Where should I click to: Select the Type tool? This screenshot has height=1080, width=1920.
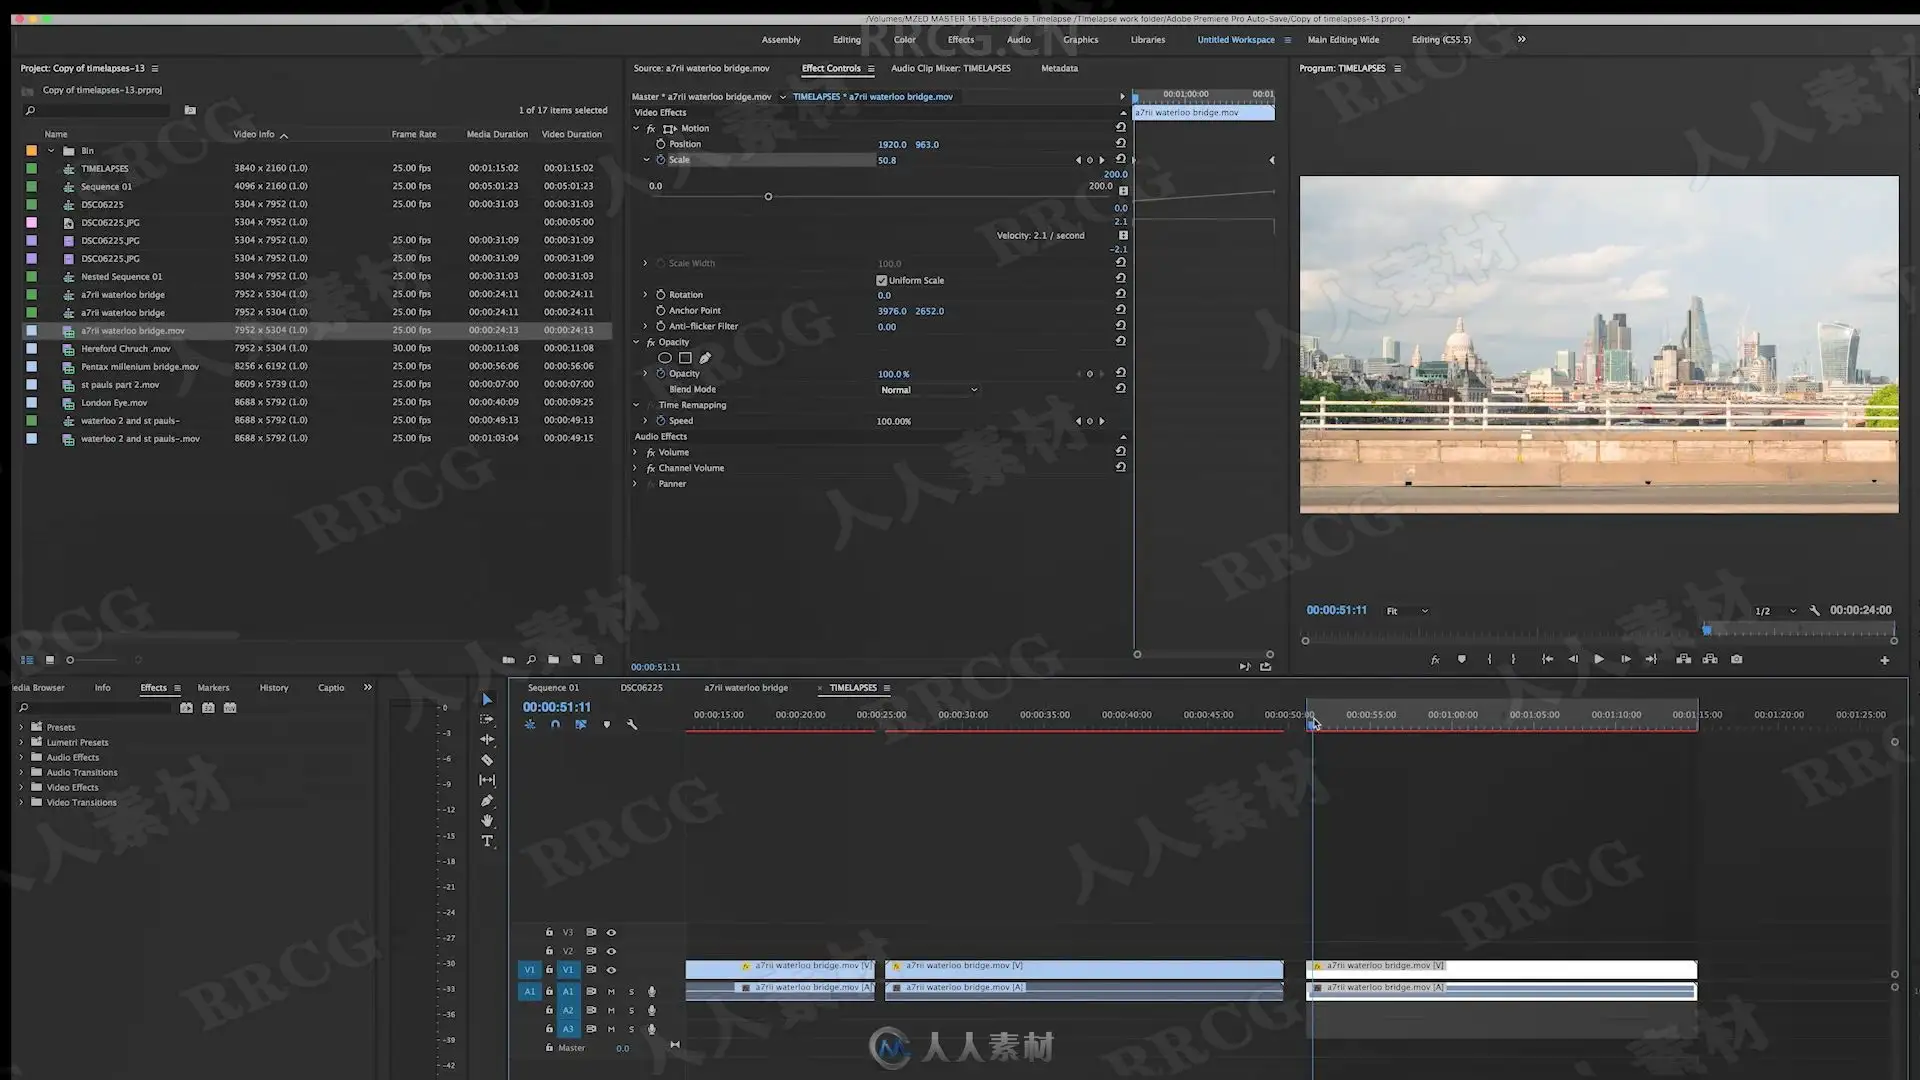click(x=487, y=841)
